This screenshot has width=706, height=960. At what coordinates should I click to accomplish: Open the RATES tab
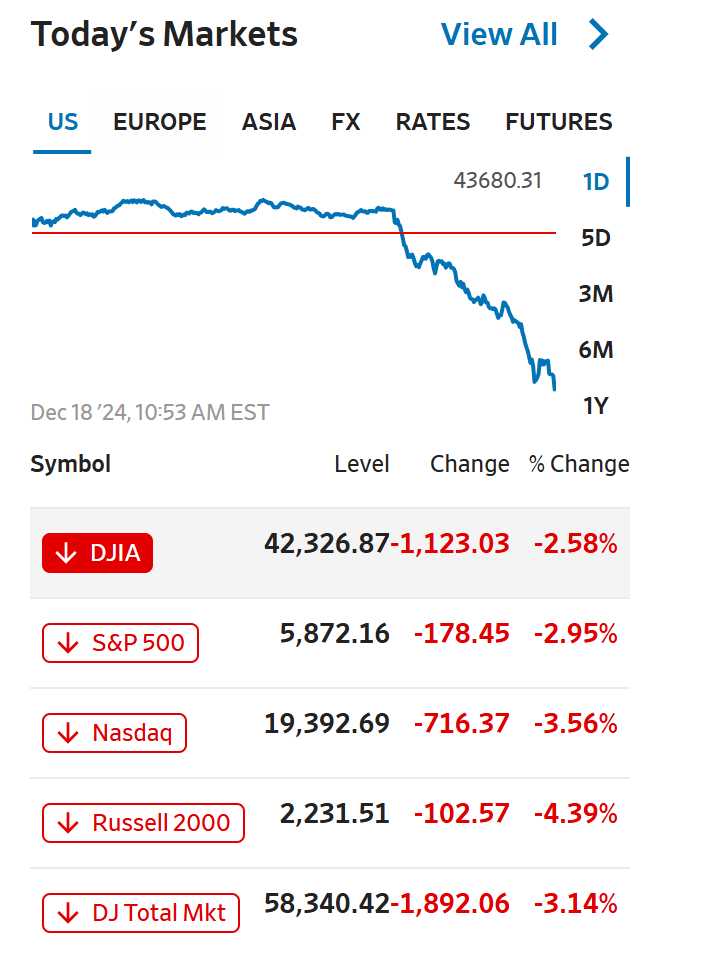(x=433, y=122)
